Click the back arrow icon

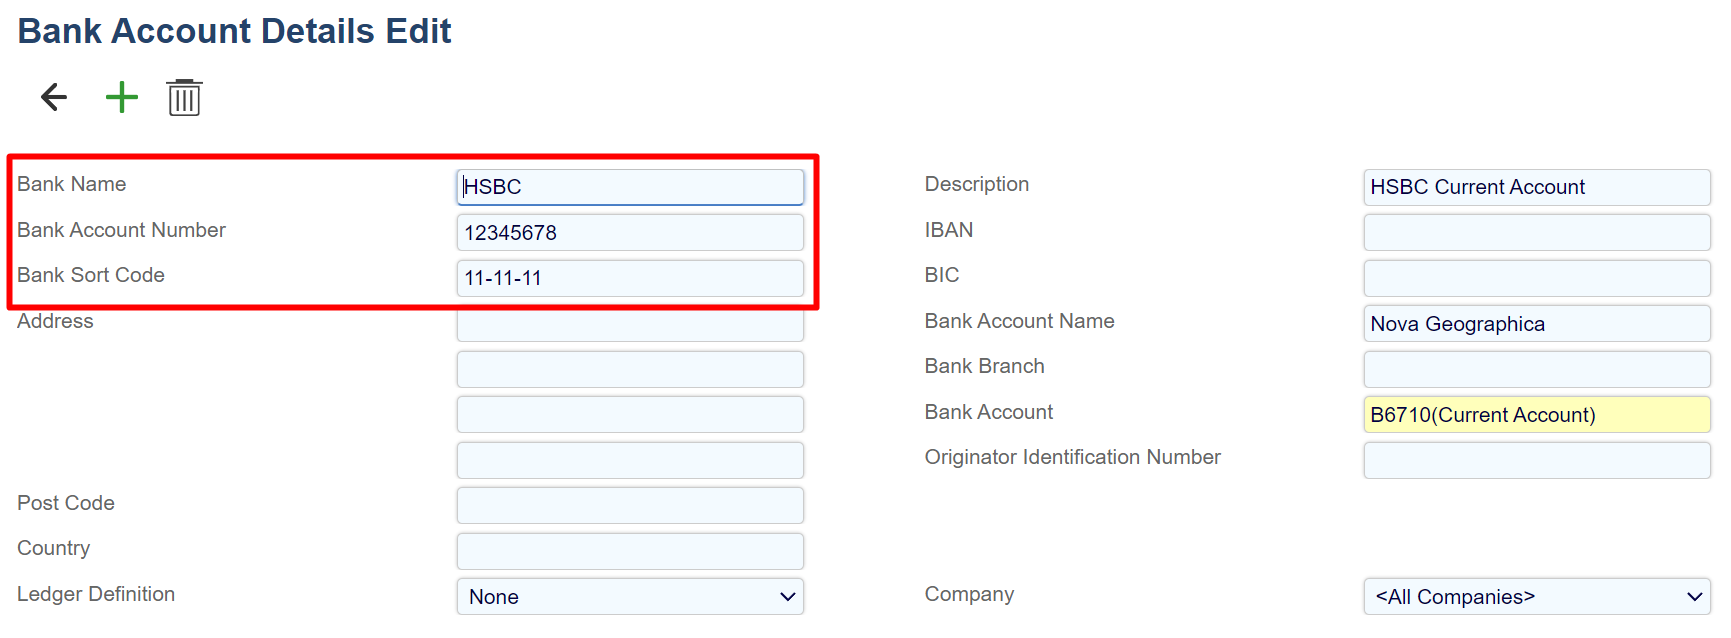click(x=54, y=97)
